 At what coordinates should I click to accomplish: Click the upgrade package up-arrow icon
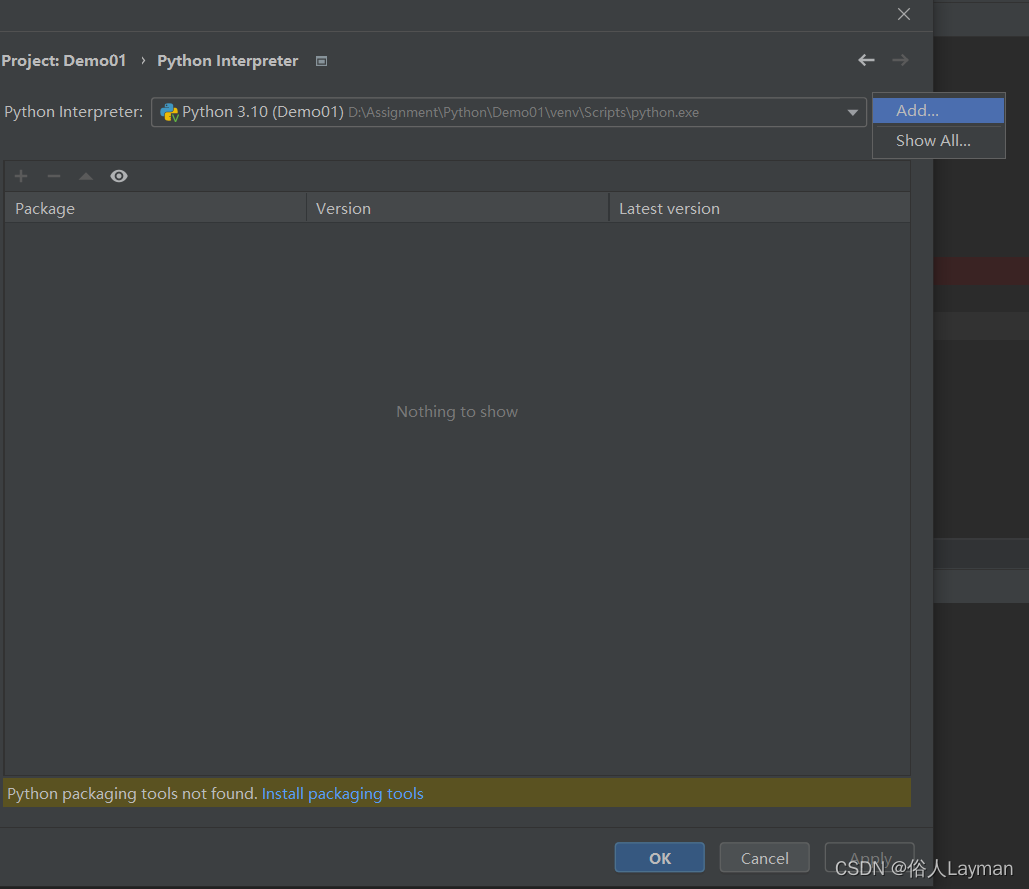(86, 176)
